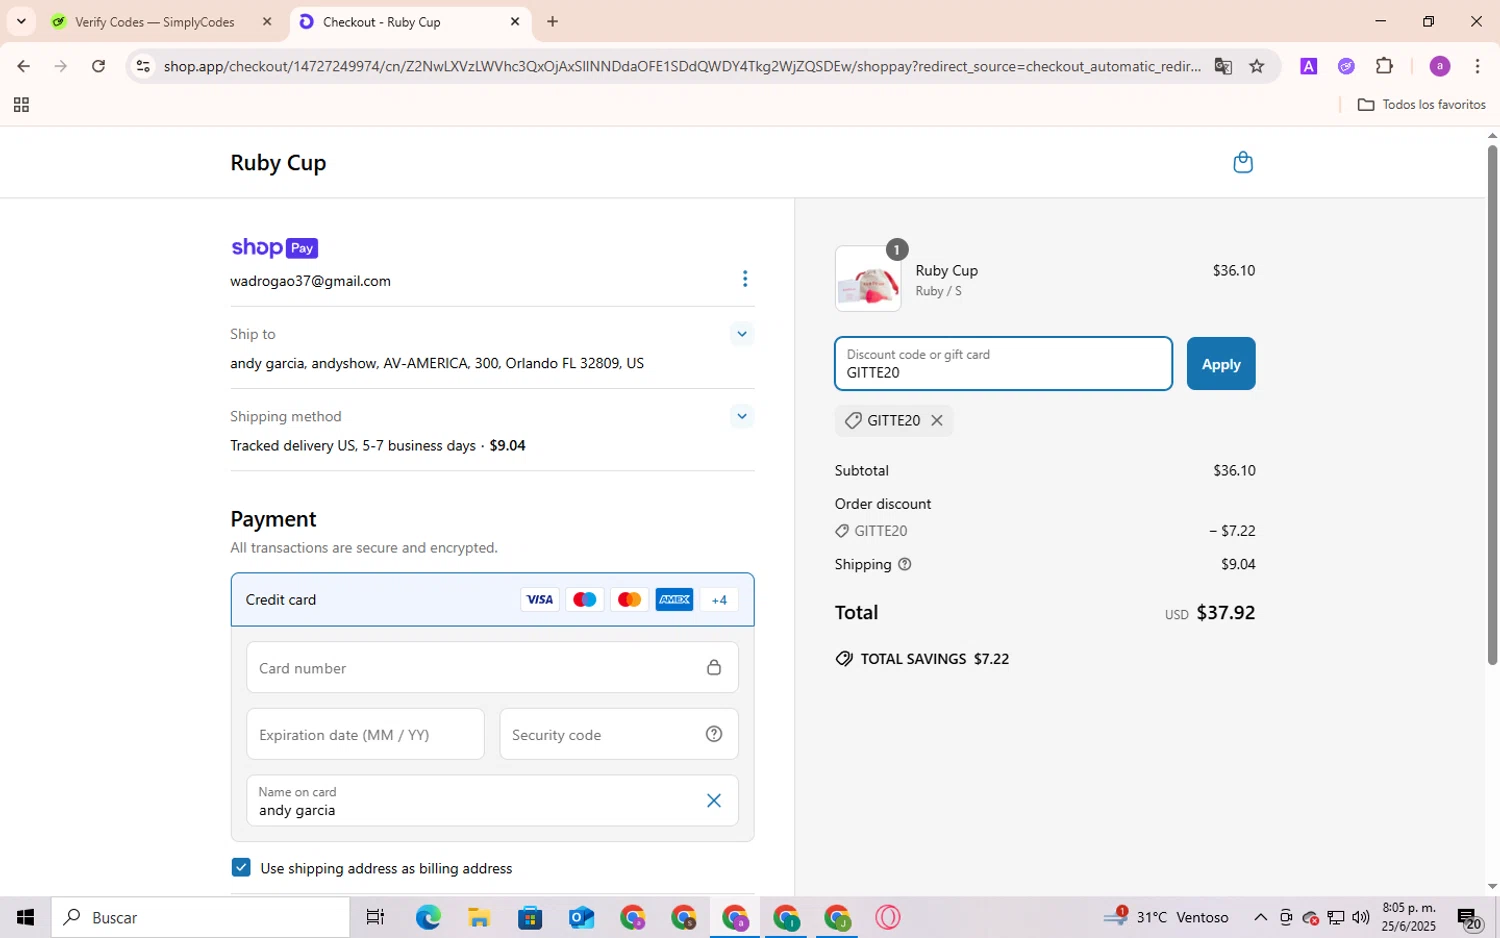Close the Verify Codes — SimplyCodes tab
Screen dimensions: 1500x938
point(267,22)
